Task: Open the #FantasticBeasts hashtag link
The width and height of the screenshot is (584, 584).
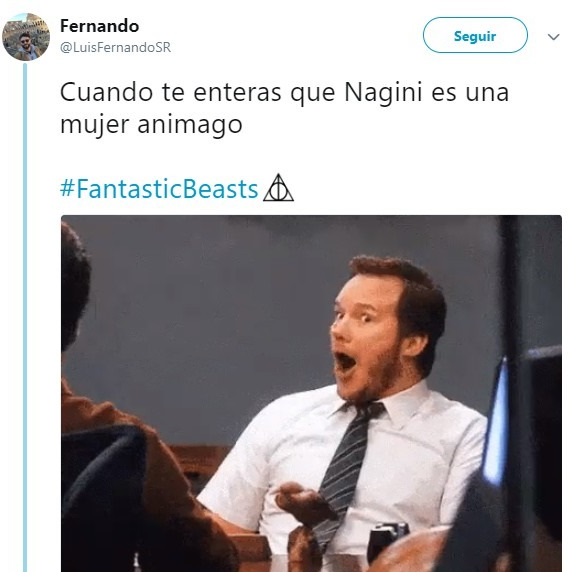Action: pyautogui.click(x=159, y=189)
